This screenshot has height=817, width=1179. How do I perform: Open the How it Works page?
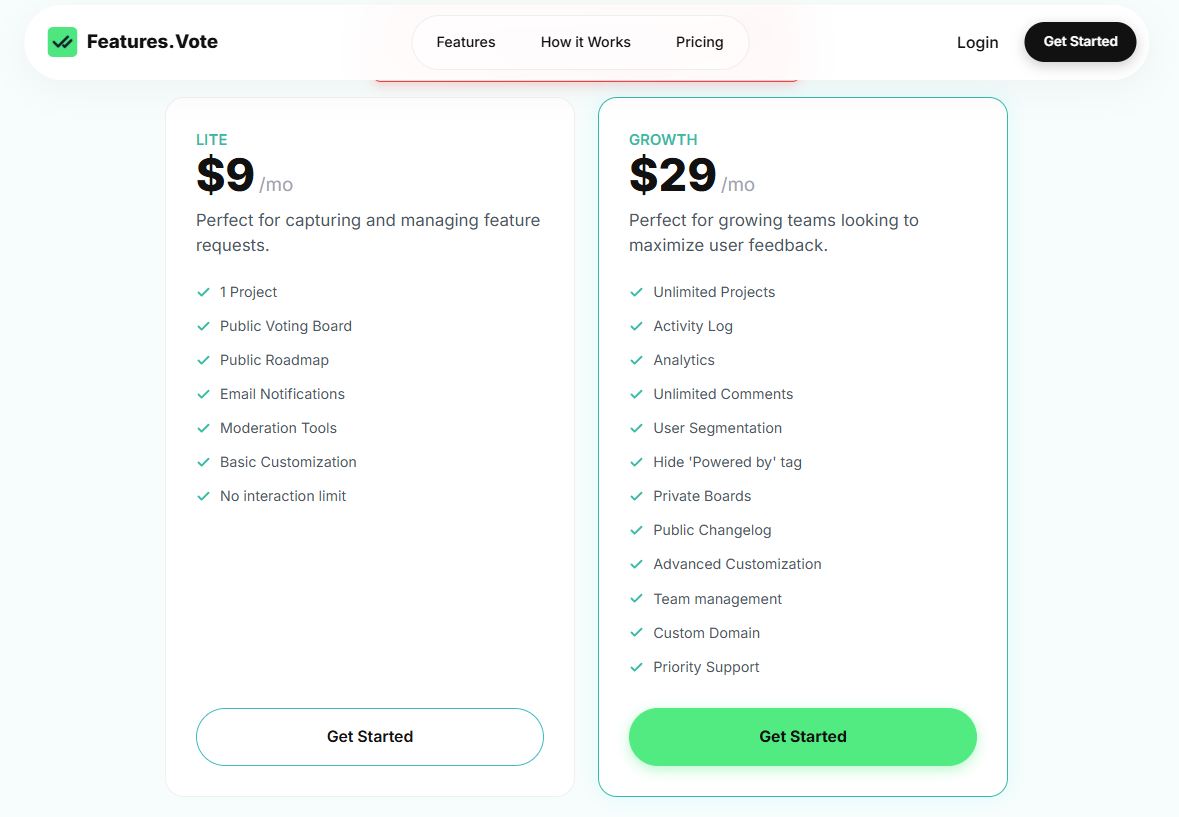click(585, 42)
